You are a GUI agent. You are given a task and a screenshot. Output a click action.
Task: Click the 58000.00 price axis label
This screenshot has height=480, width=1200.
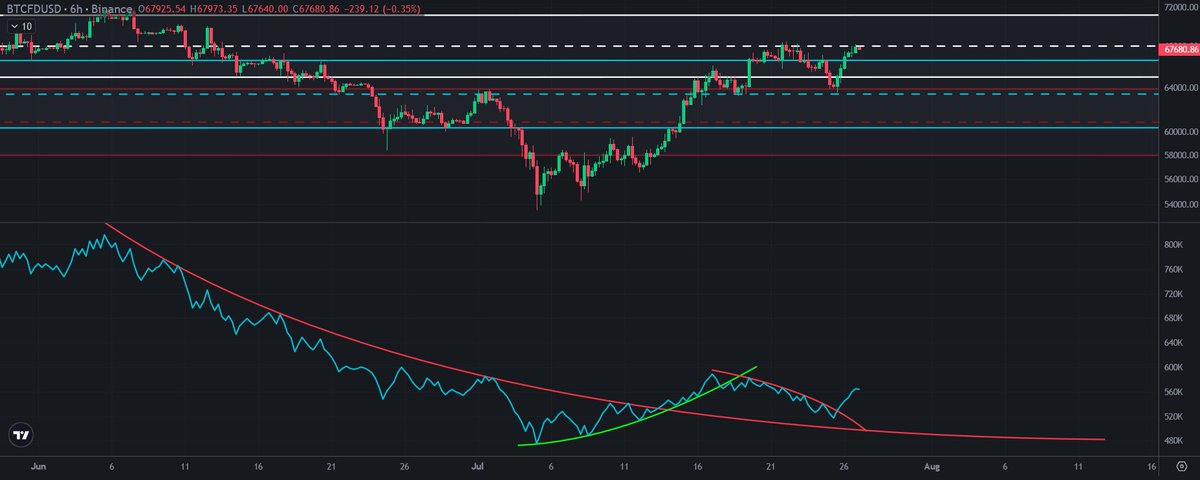[1180, 156]
